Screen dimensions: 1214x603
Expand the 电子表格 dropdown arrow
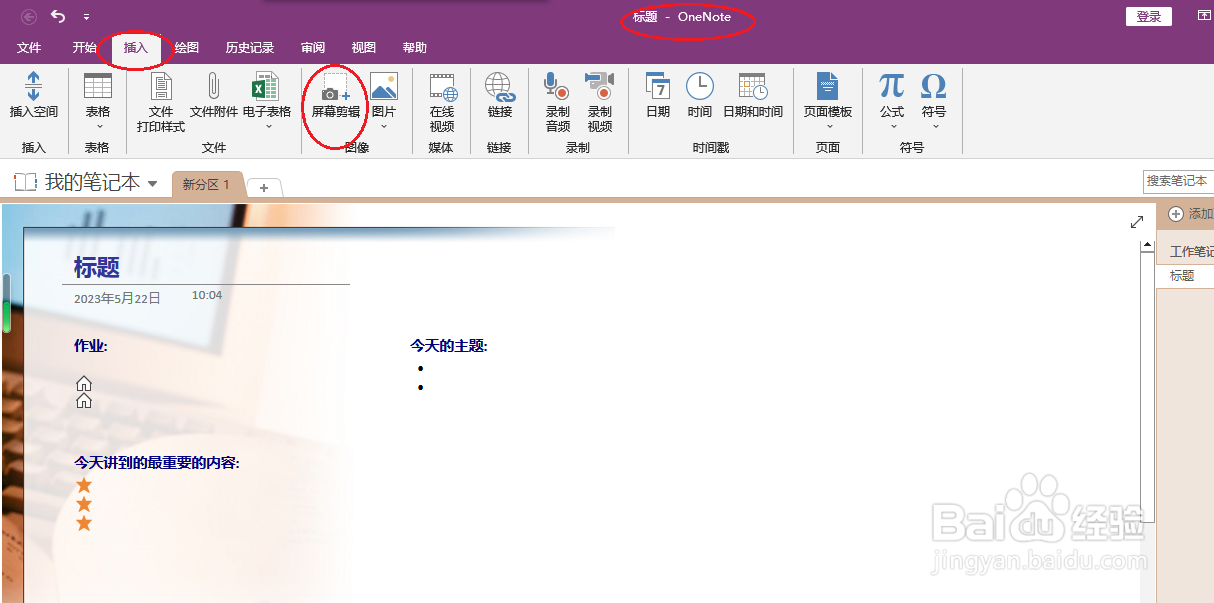(268, 127)
